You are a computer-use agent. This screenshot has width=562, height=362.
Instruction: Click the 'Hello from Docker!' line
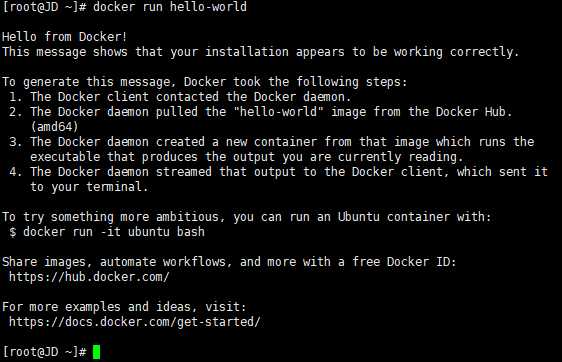coord(65,37)
